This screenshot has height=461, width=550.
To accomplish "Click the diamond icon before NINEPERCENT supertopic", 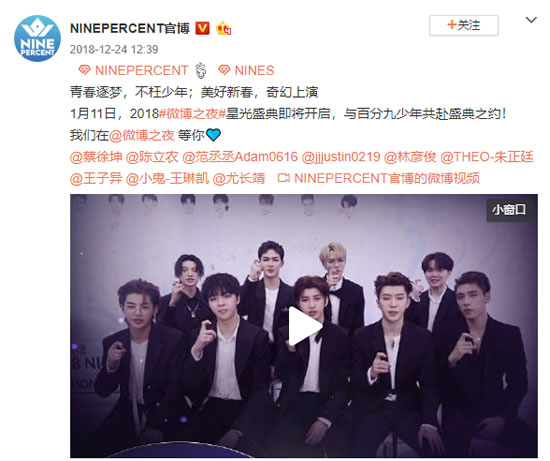I will pos(85,70).
